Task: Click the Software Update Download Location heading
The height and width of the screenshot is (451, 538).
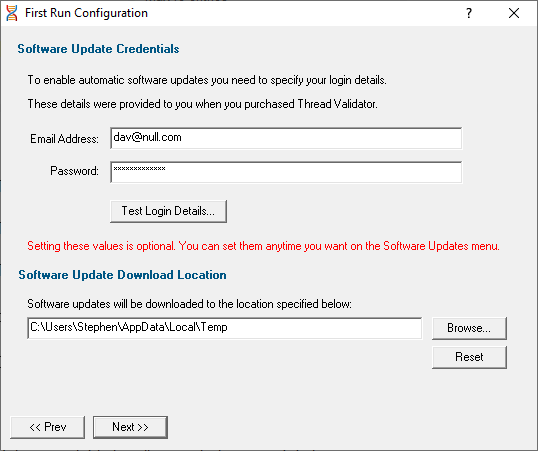Action: point(122,275)
